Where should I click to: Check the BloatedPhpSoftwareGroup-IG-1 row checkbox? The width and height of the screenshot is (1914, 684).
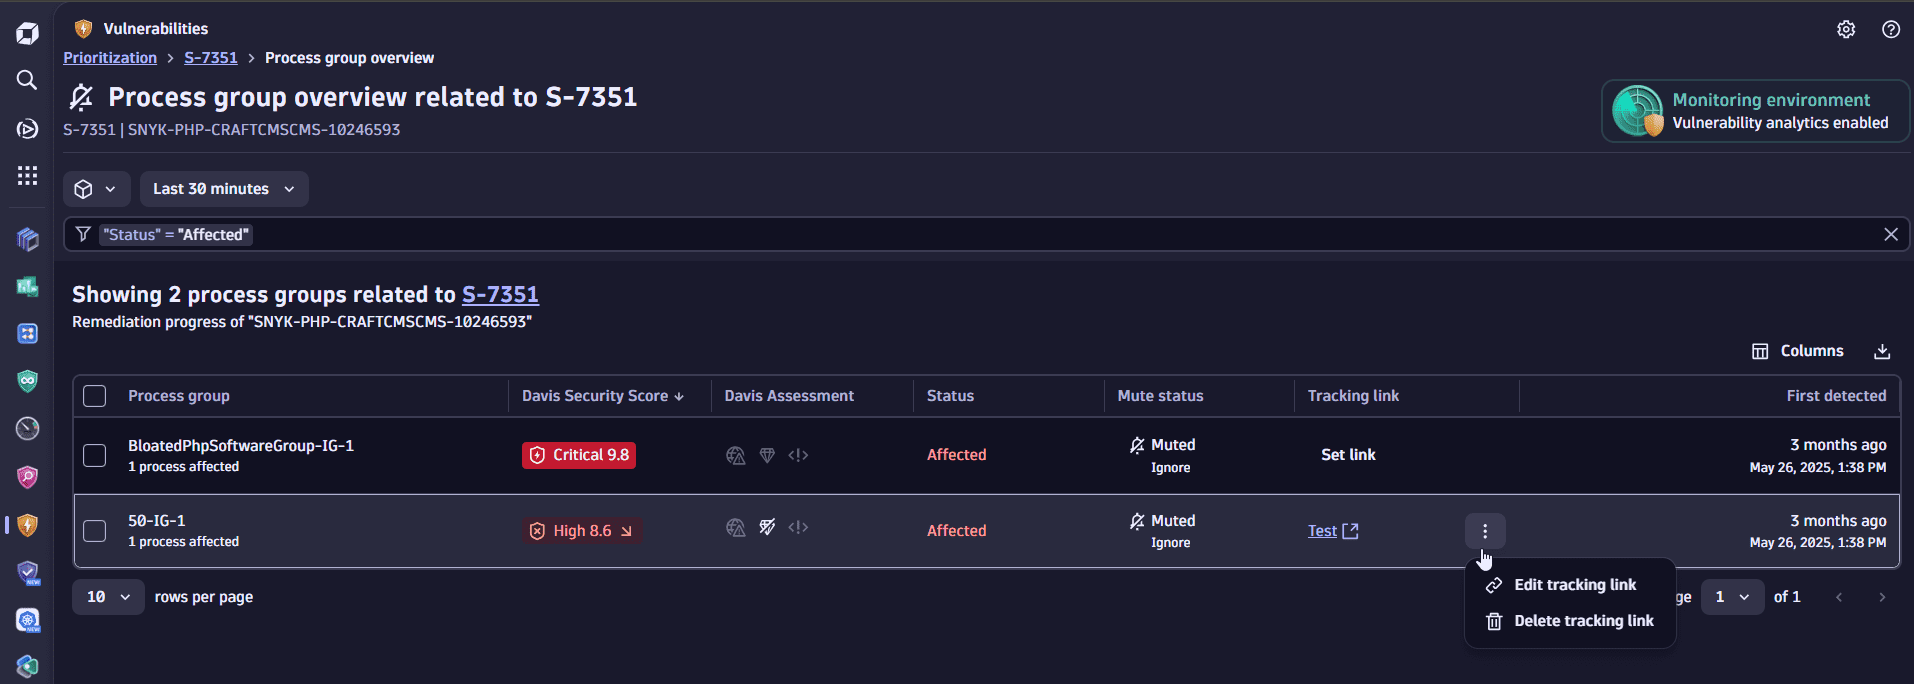[95, 455]
